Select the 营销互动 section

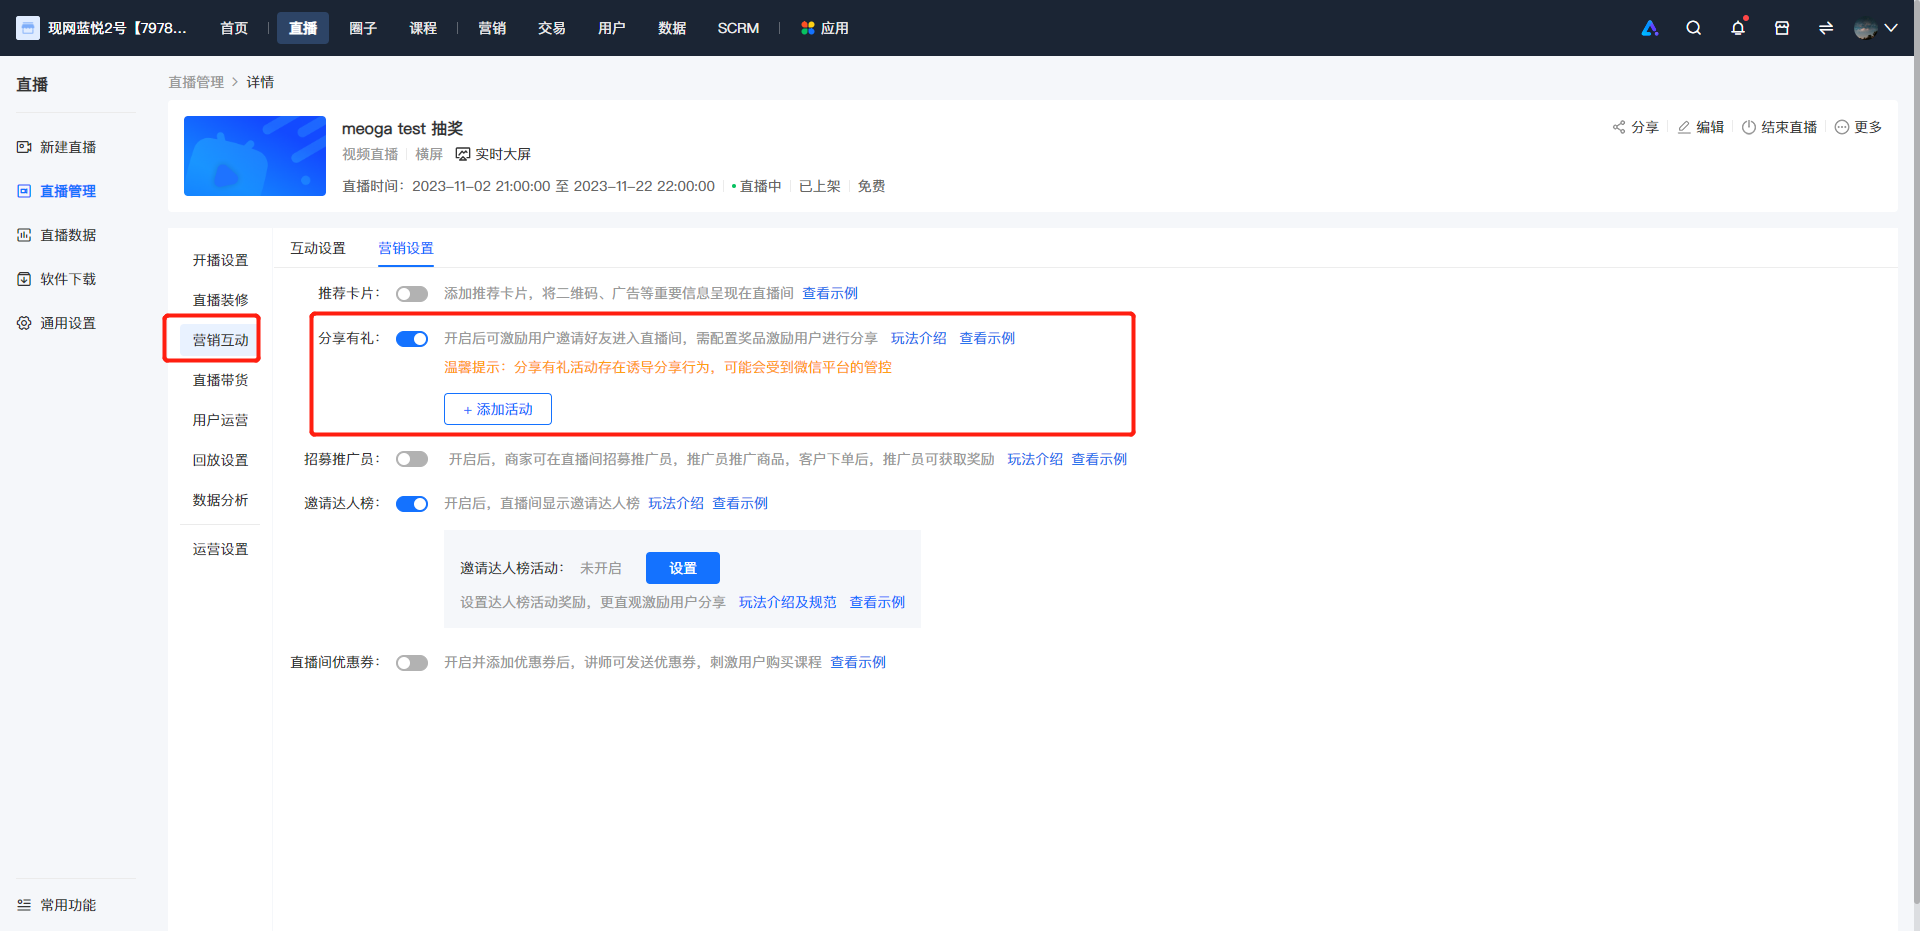tap(220, 340)
